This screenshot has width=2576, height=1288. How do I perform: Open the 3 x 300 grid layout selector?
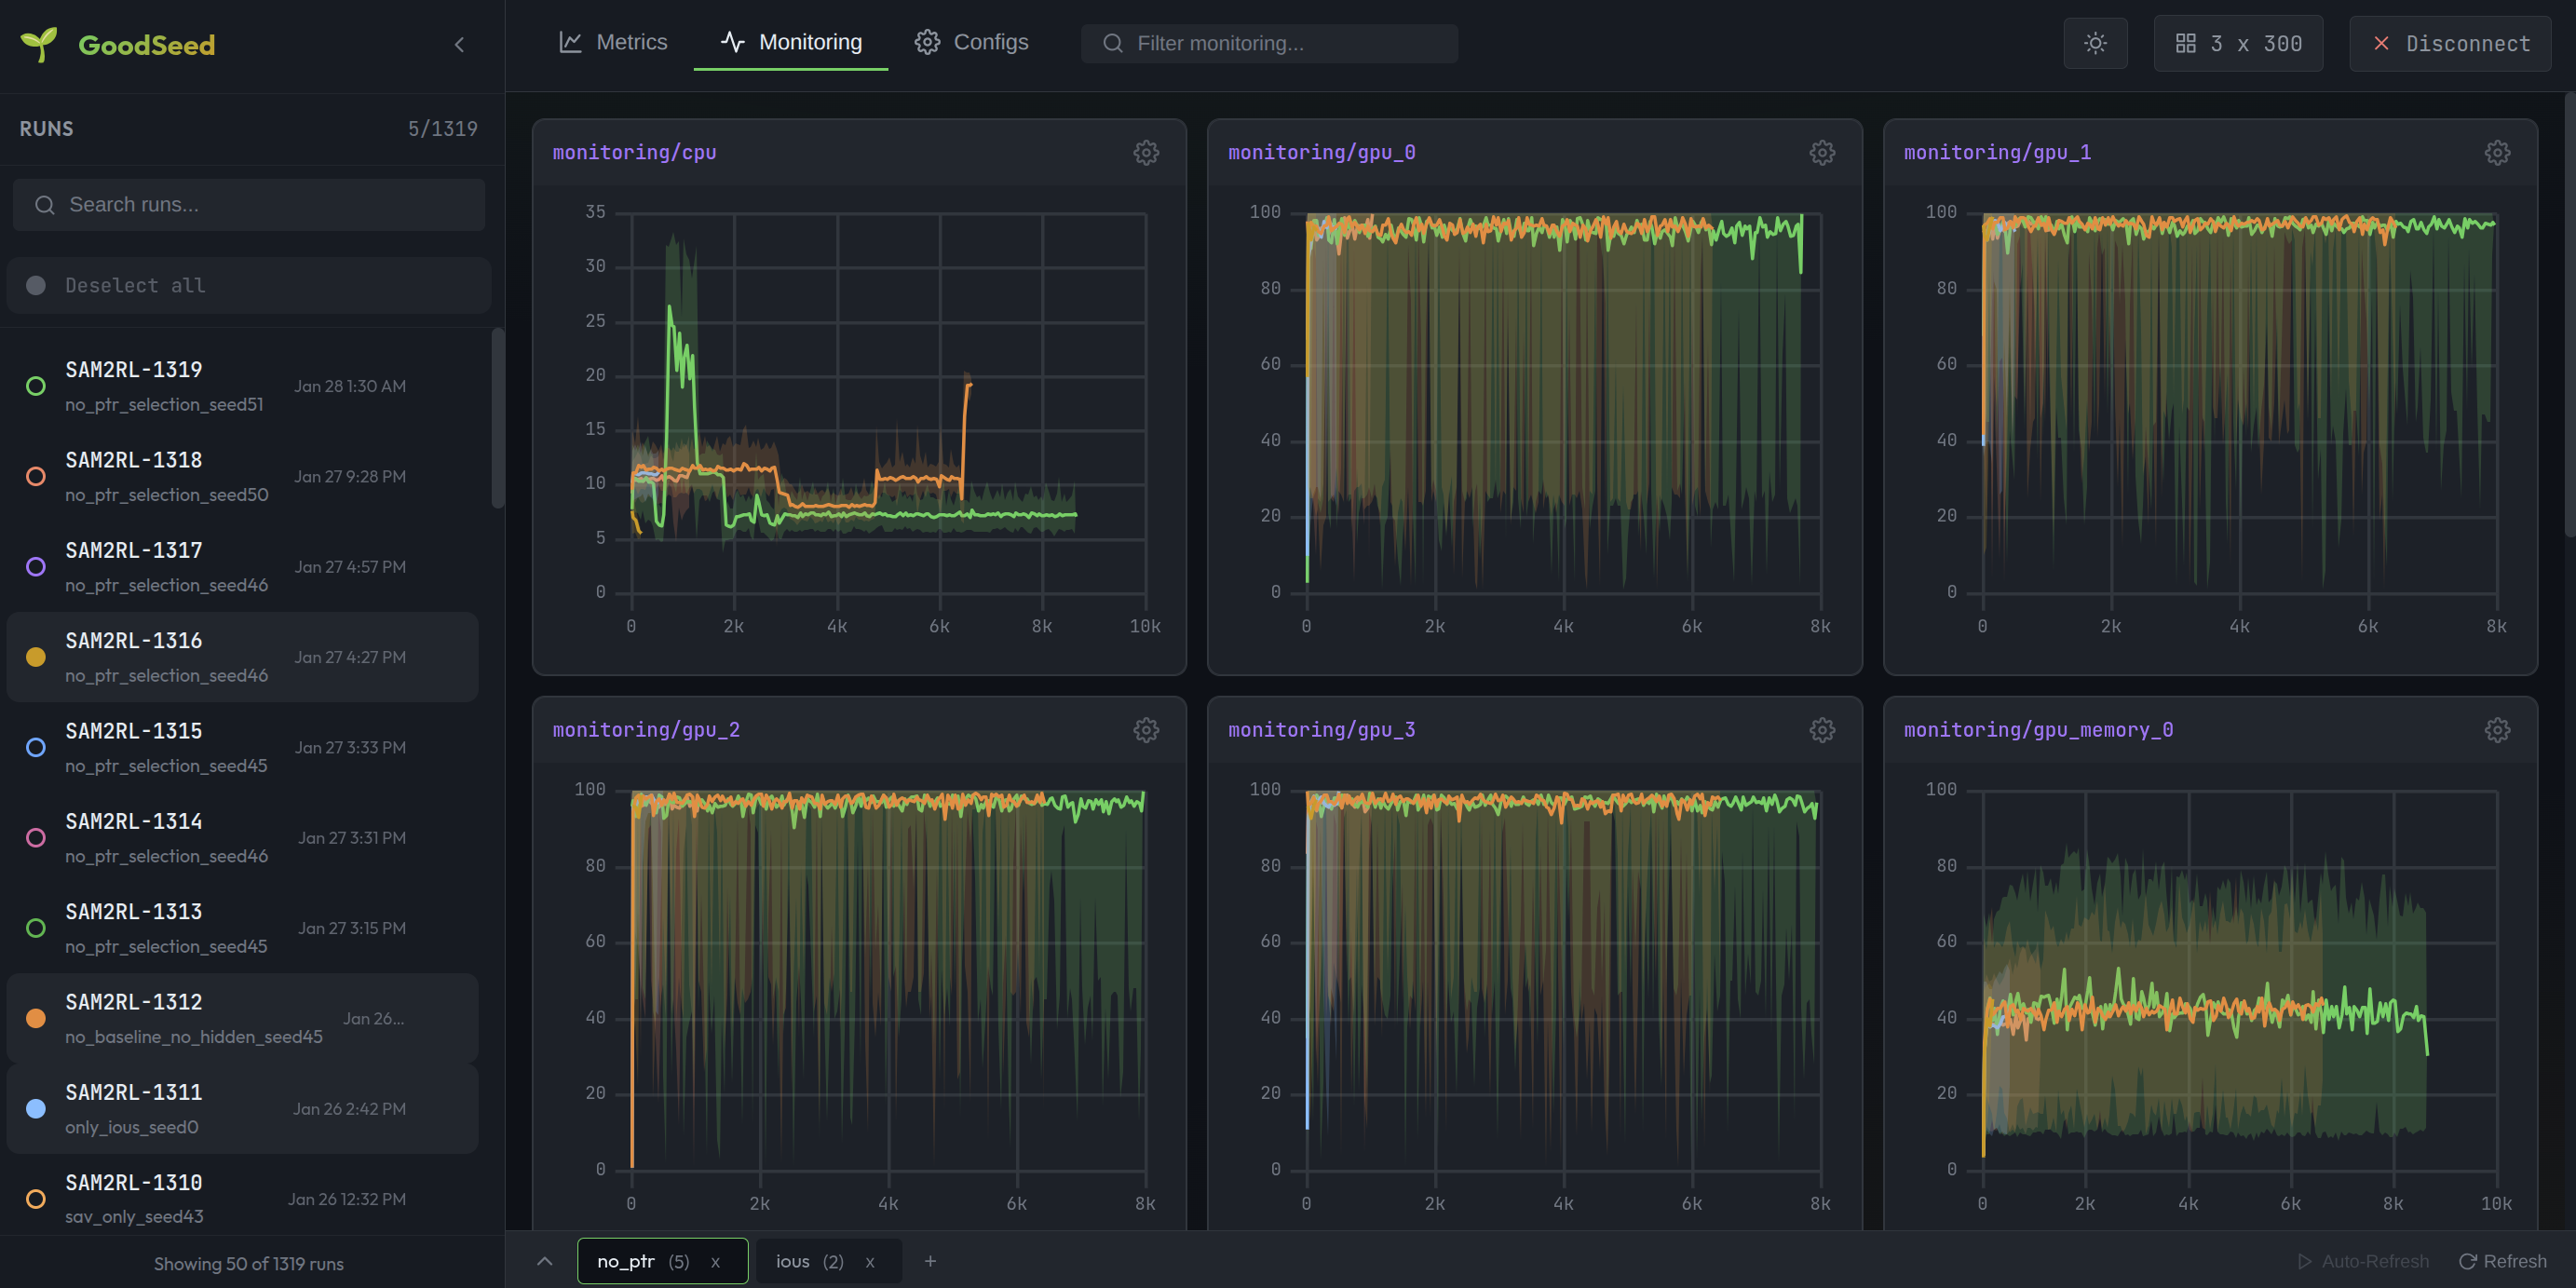tap(2238, 43)
